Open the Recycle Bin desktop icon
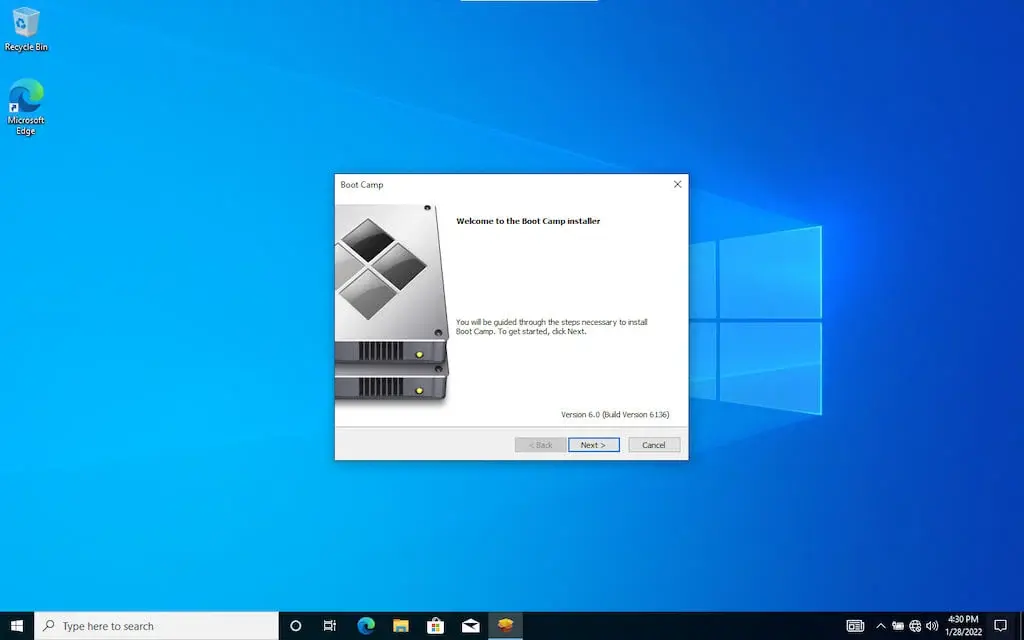Image resolution: width=1024 pixels, height=640 pixels. (x=26, y=29)
